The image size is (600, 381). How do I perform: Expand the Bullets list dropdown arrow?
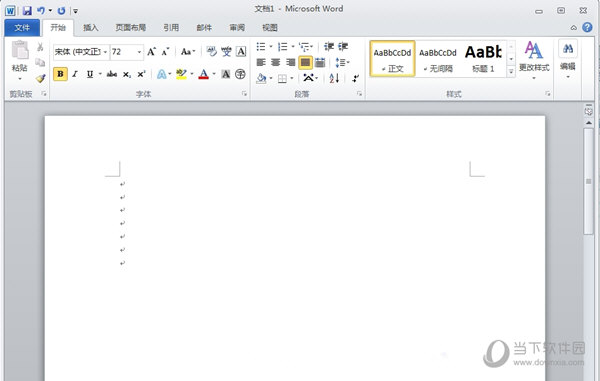tap(271, 47)
